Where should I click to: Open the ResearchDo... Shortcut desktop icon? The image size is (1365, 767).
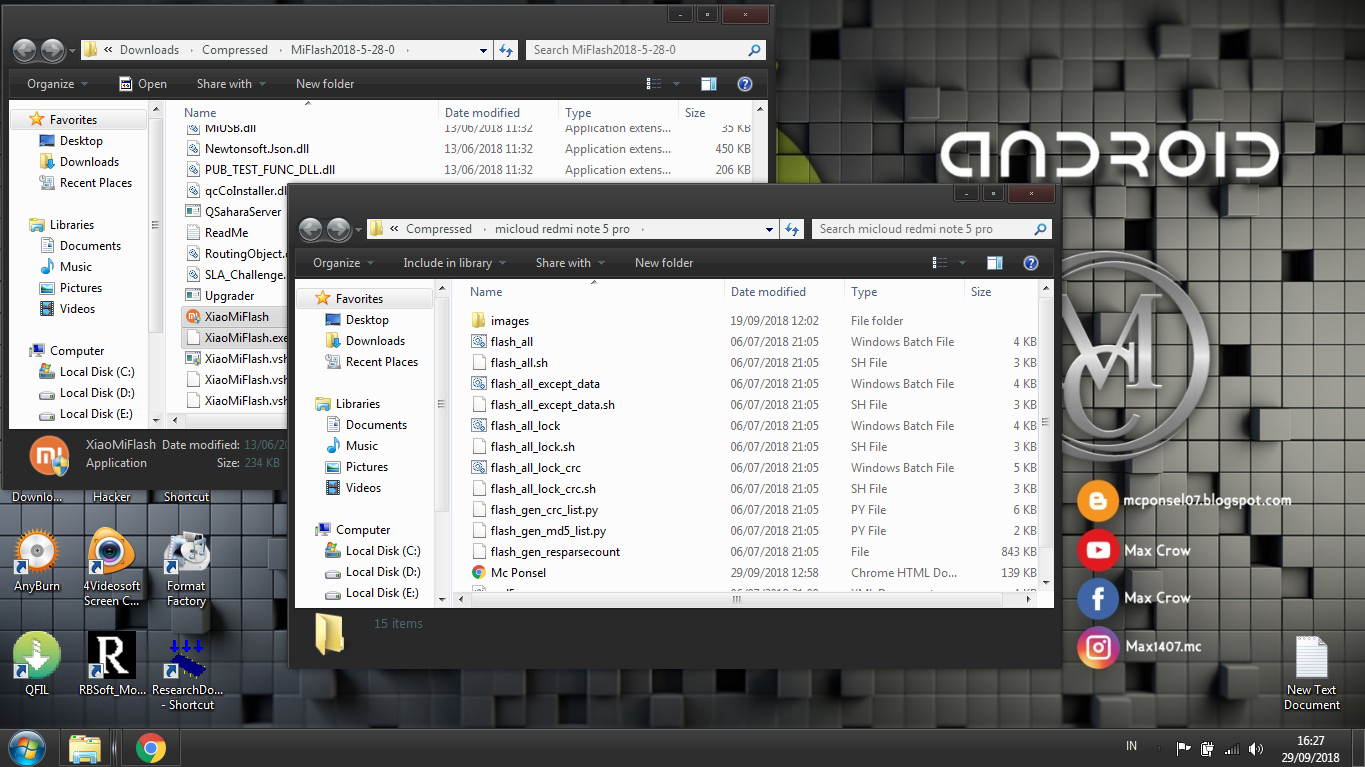click(x=187, y=672)
